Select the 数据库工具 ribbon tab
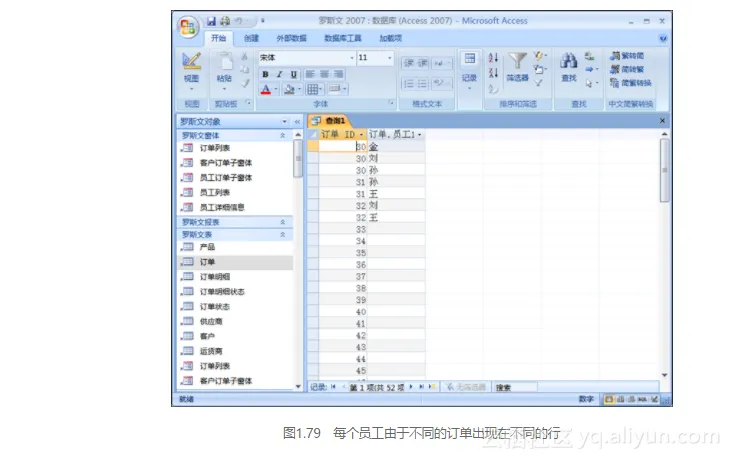This screenshot has width=731, height=460. tap(343, 38)
